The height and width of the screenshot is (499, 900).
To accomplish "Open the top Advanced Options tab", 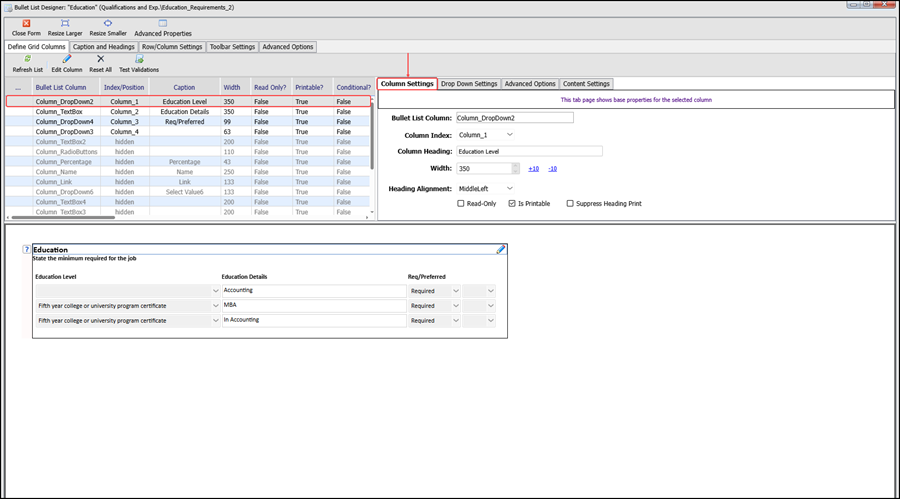I will coord(288,47).
